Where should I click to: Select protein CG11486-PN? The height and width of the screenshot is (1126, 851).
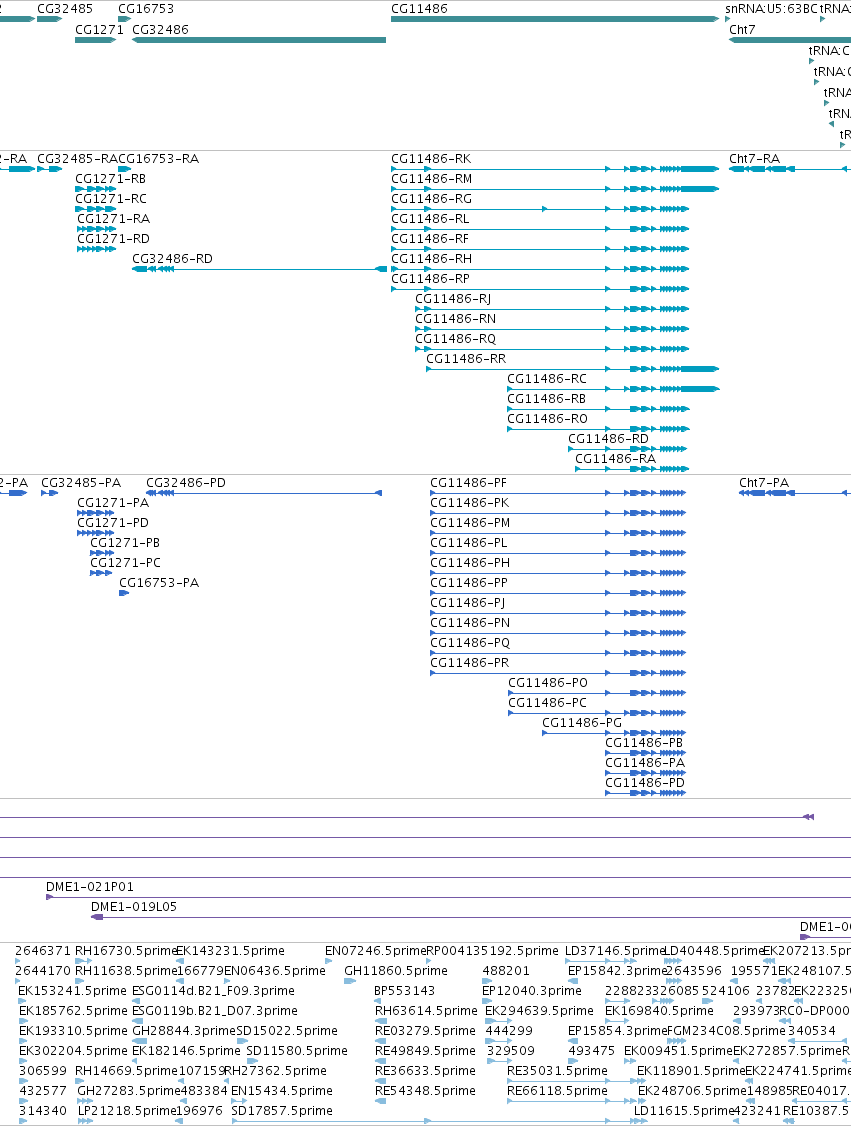[x=470, y=623]
